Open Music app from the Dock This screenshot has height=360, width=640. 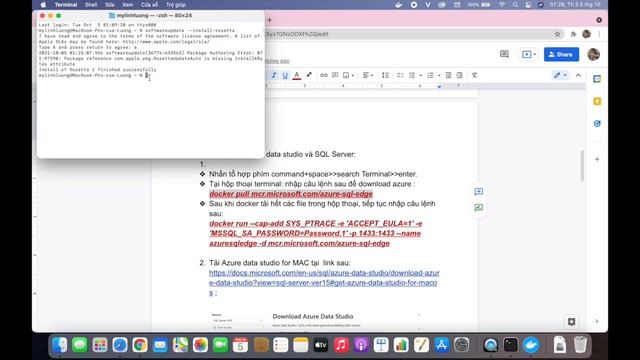tap(341, 345)
